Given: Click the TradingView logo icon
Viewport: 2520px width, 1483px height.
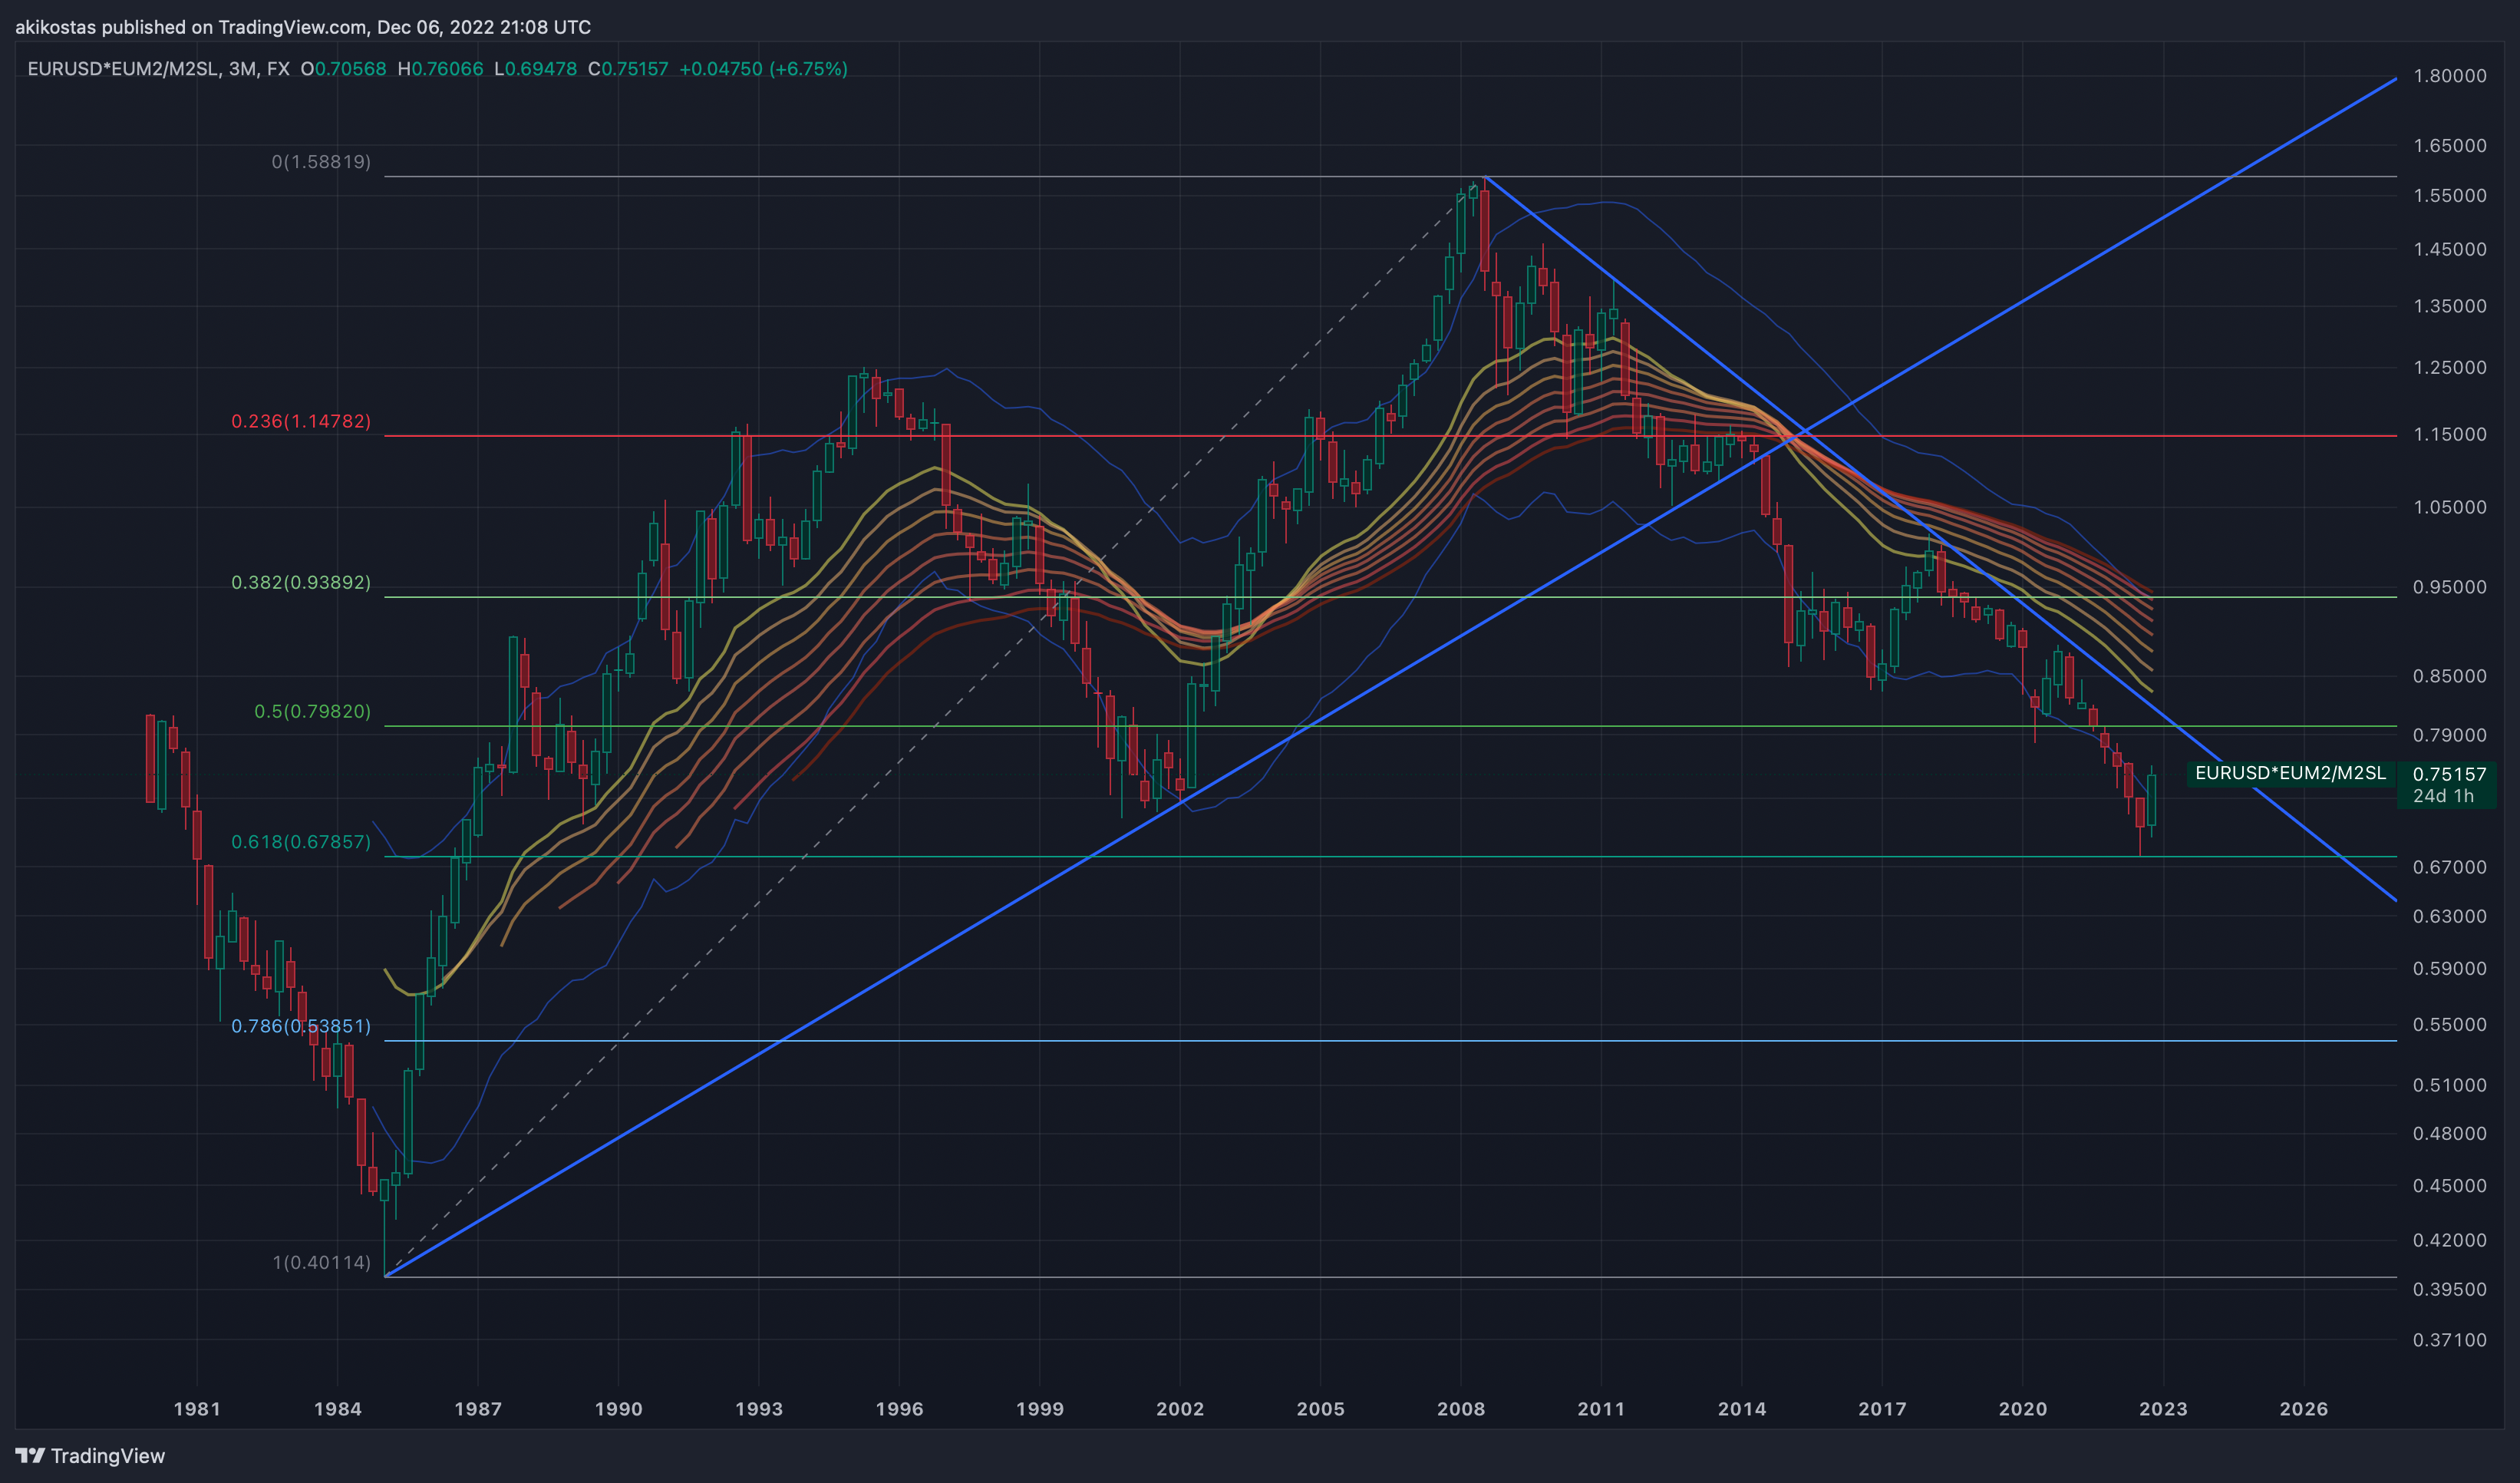Looking at the screenshot, I should point(30,1456).
